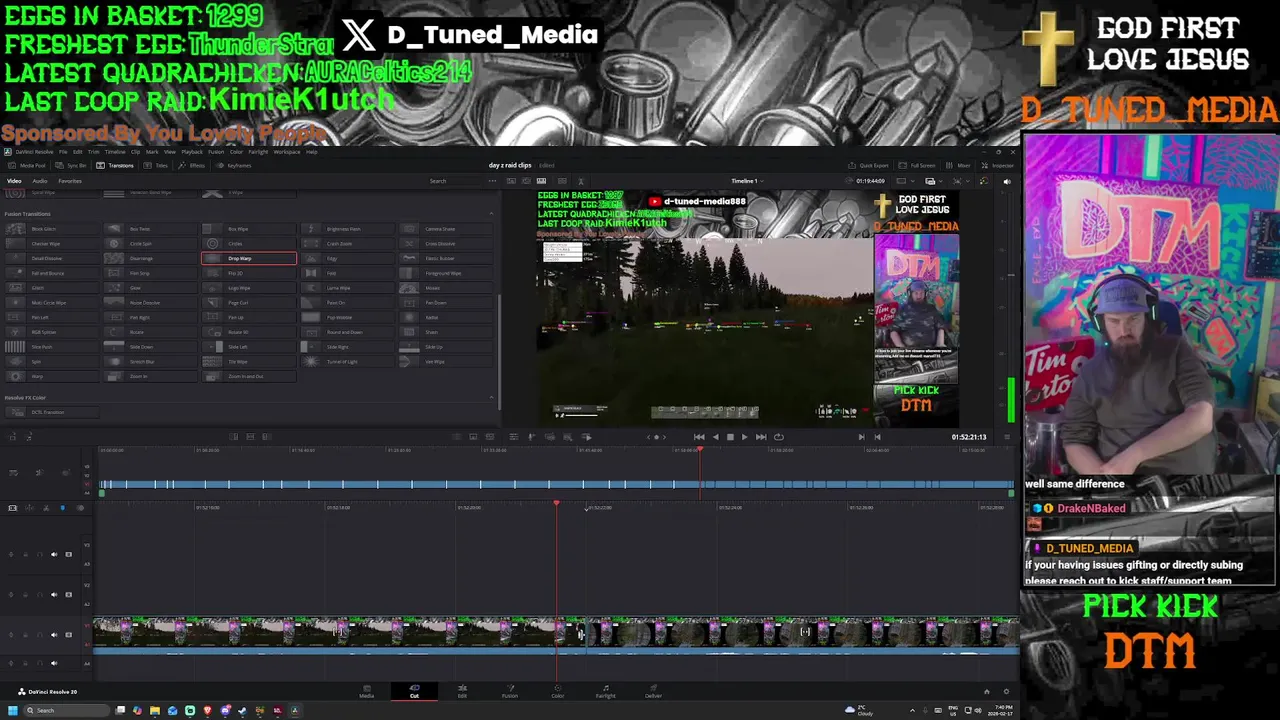This screenshot has height=720, width=1280.
Task: Jump to the first frame in viewer
Action: point(699,437)
